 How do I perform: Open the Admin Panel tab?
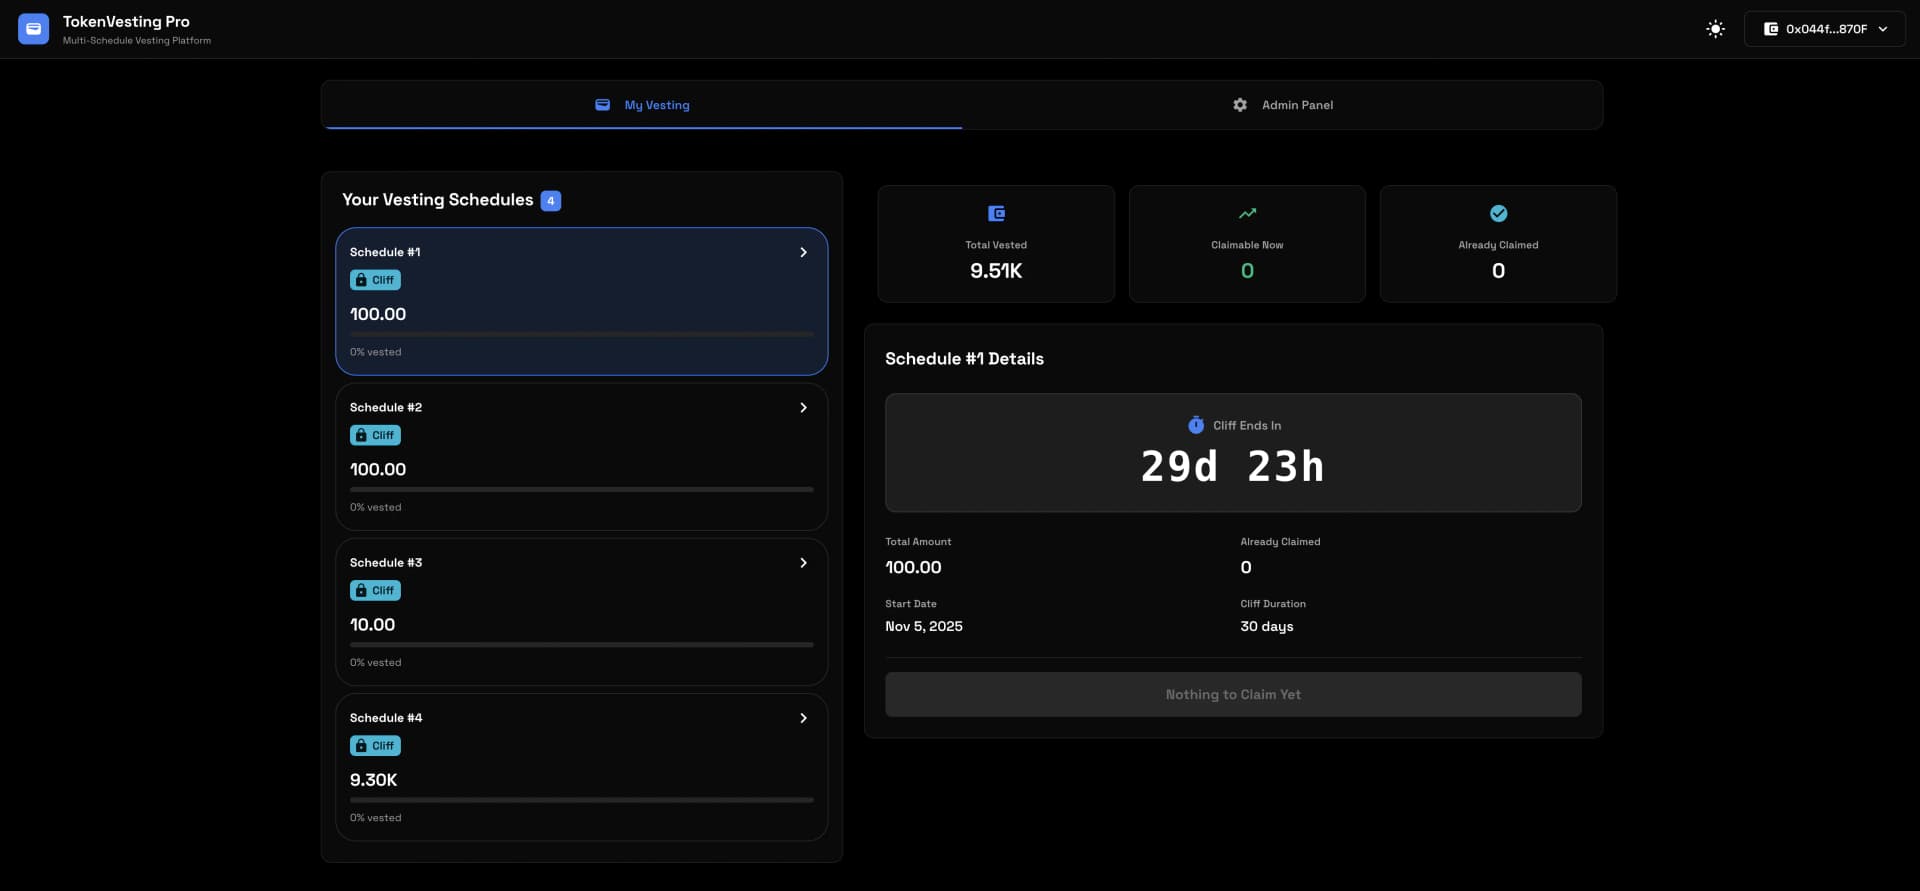[1282, 105]
